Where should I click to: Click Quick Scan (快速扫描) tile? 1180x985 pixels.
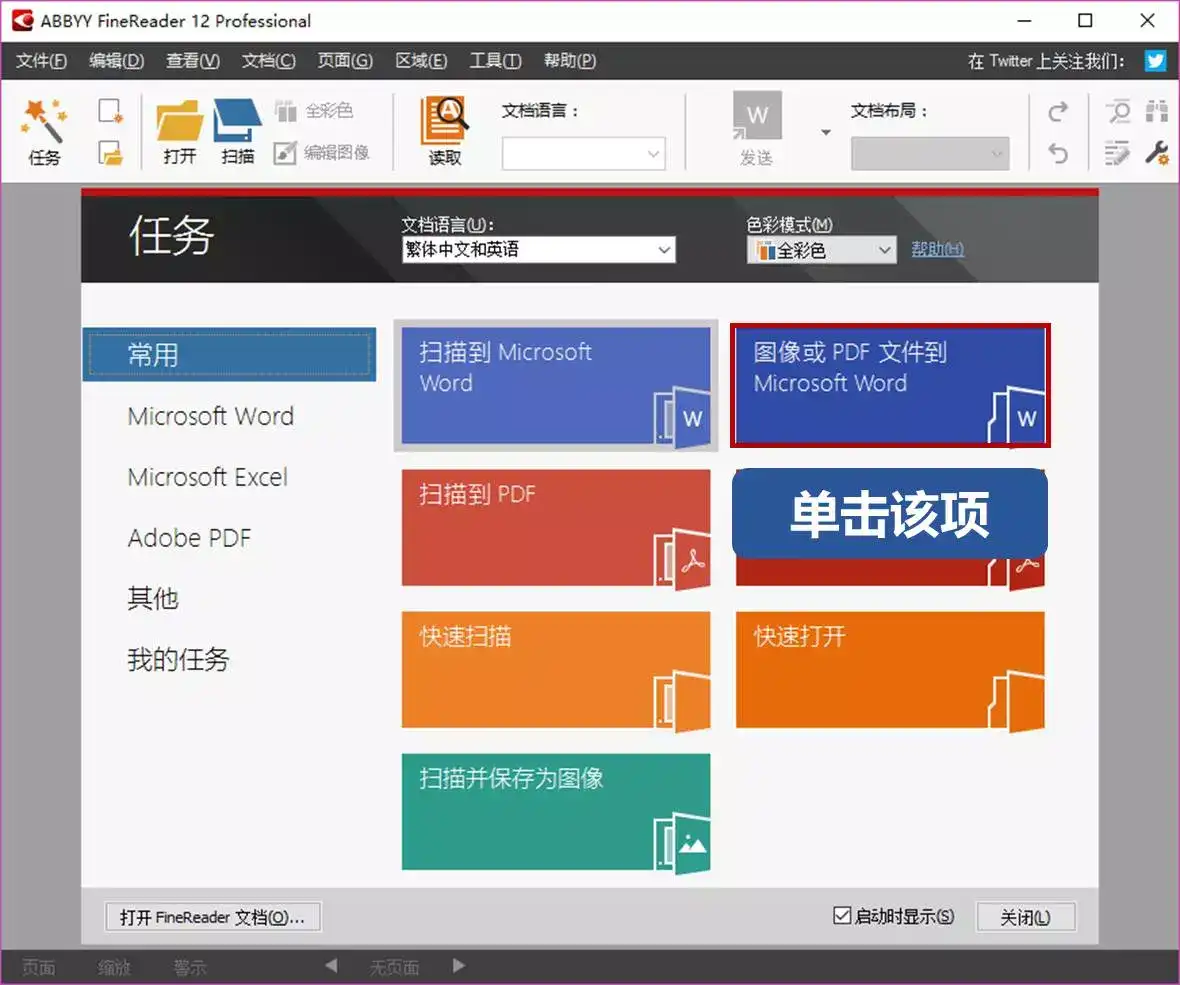[x=556, y=670]
